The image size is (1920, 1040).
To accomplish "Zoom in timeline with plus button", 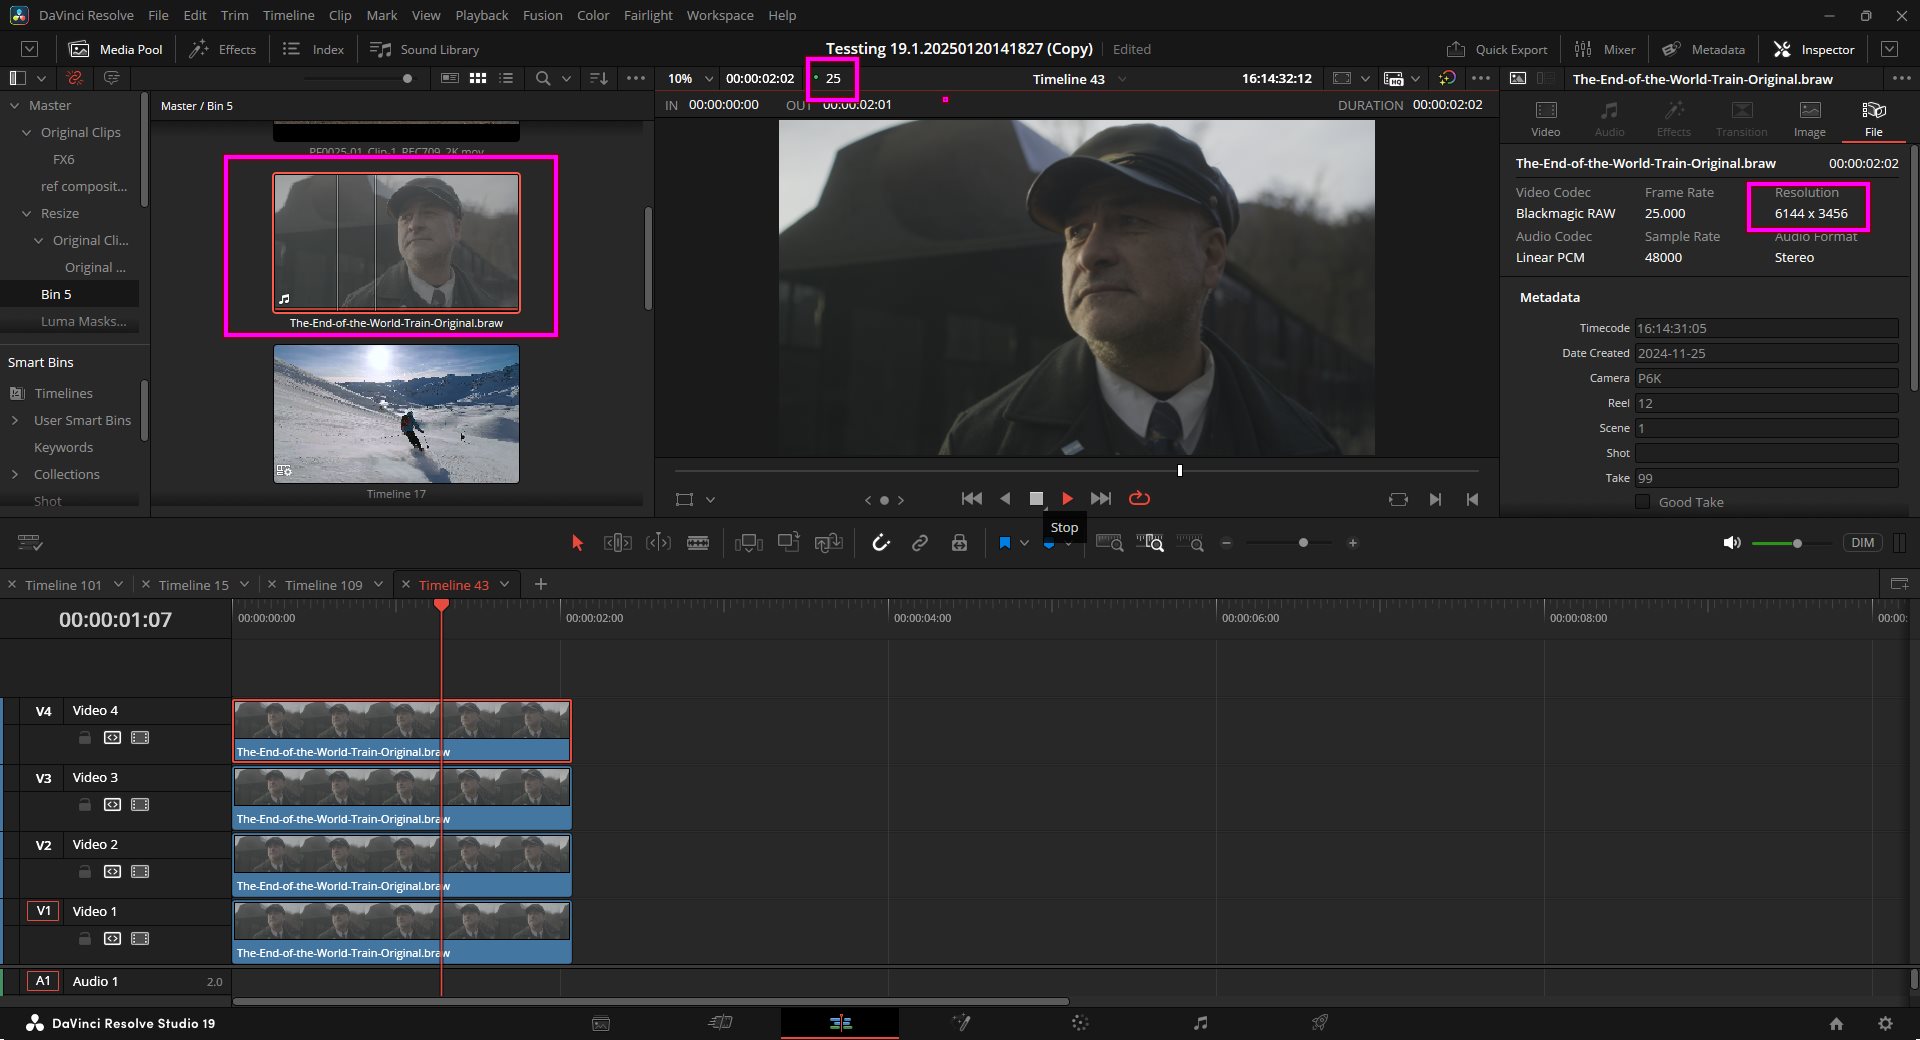I will 1353,543.
